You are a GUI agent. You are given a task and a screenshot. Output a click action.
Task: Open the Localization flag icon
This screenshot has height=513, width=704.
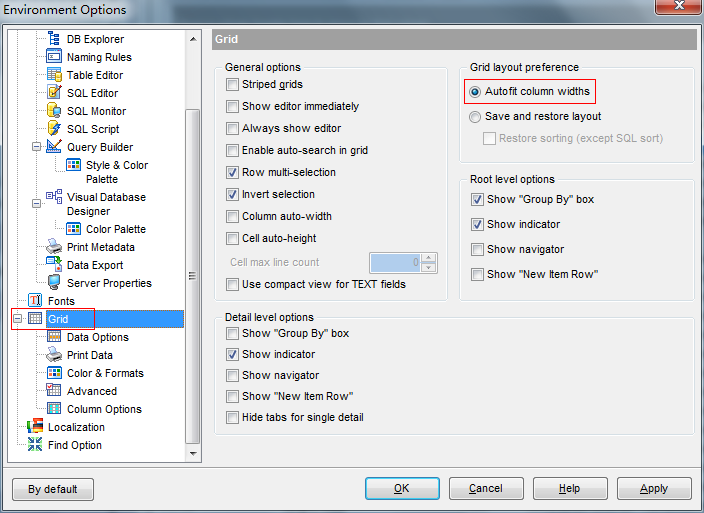[x=35, y=427]
